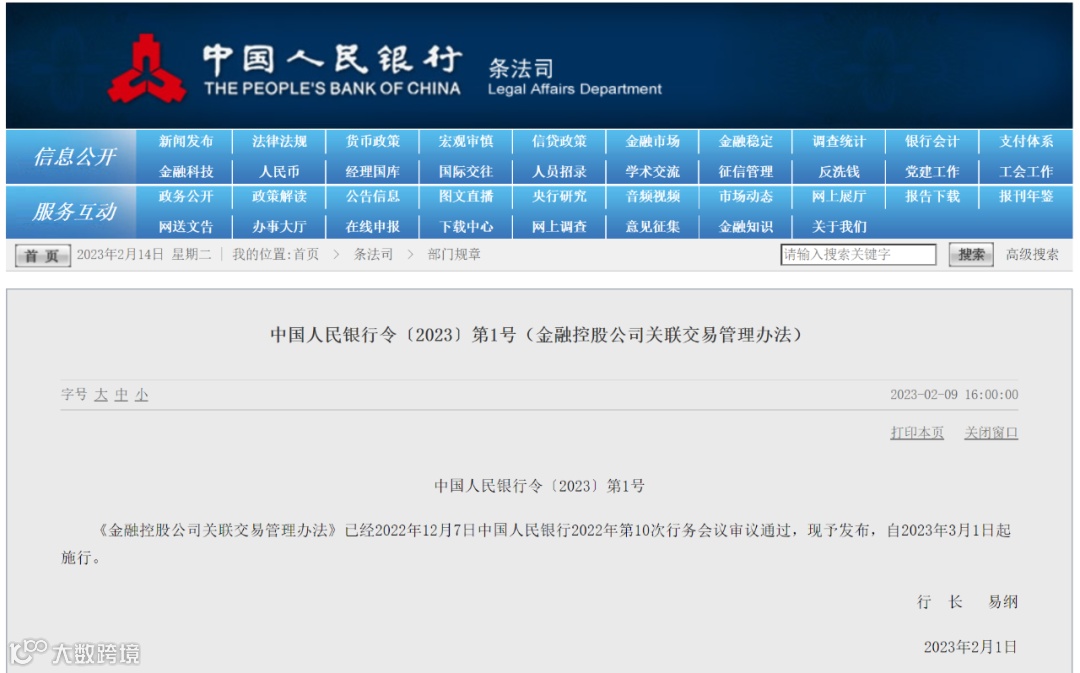Viewport: 1080px width, 673px height.
Task: Set font size to 中
Action: pos(121,395)
